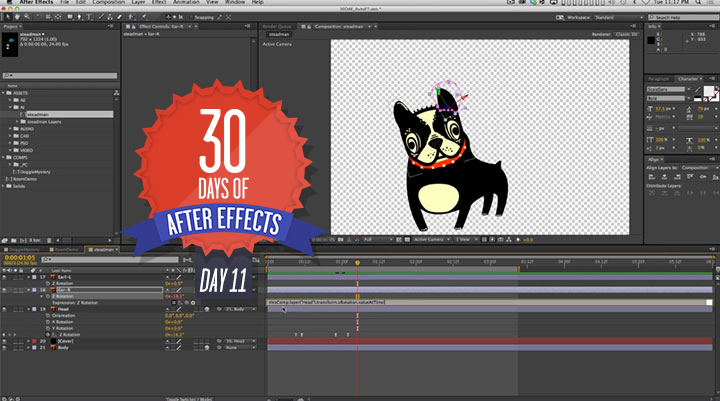
Task: Select the Zoom magnifier tool
Action: coord(27,17)
